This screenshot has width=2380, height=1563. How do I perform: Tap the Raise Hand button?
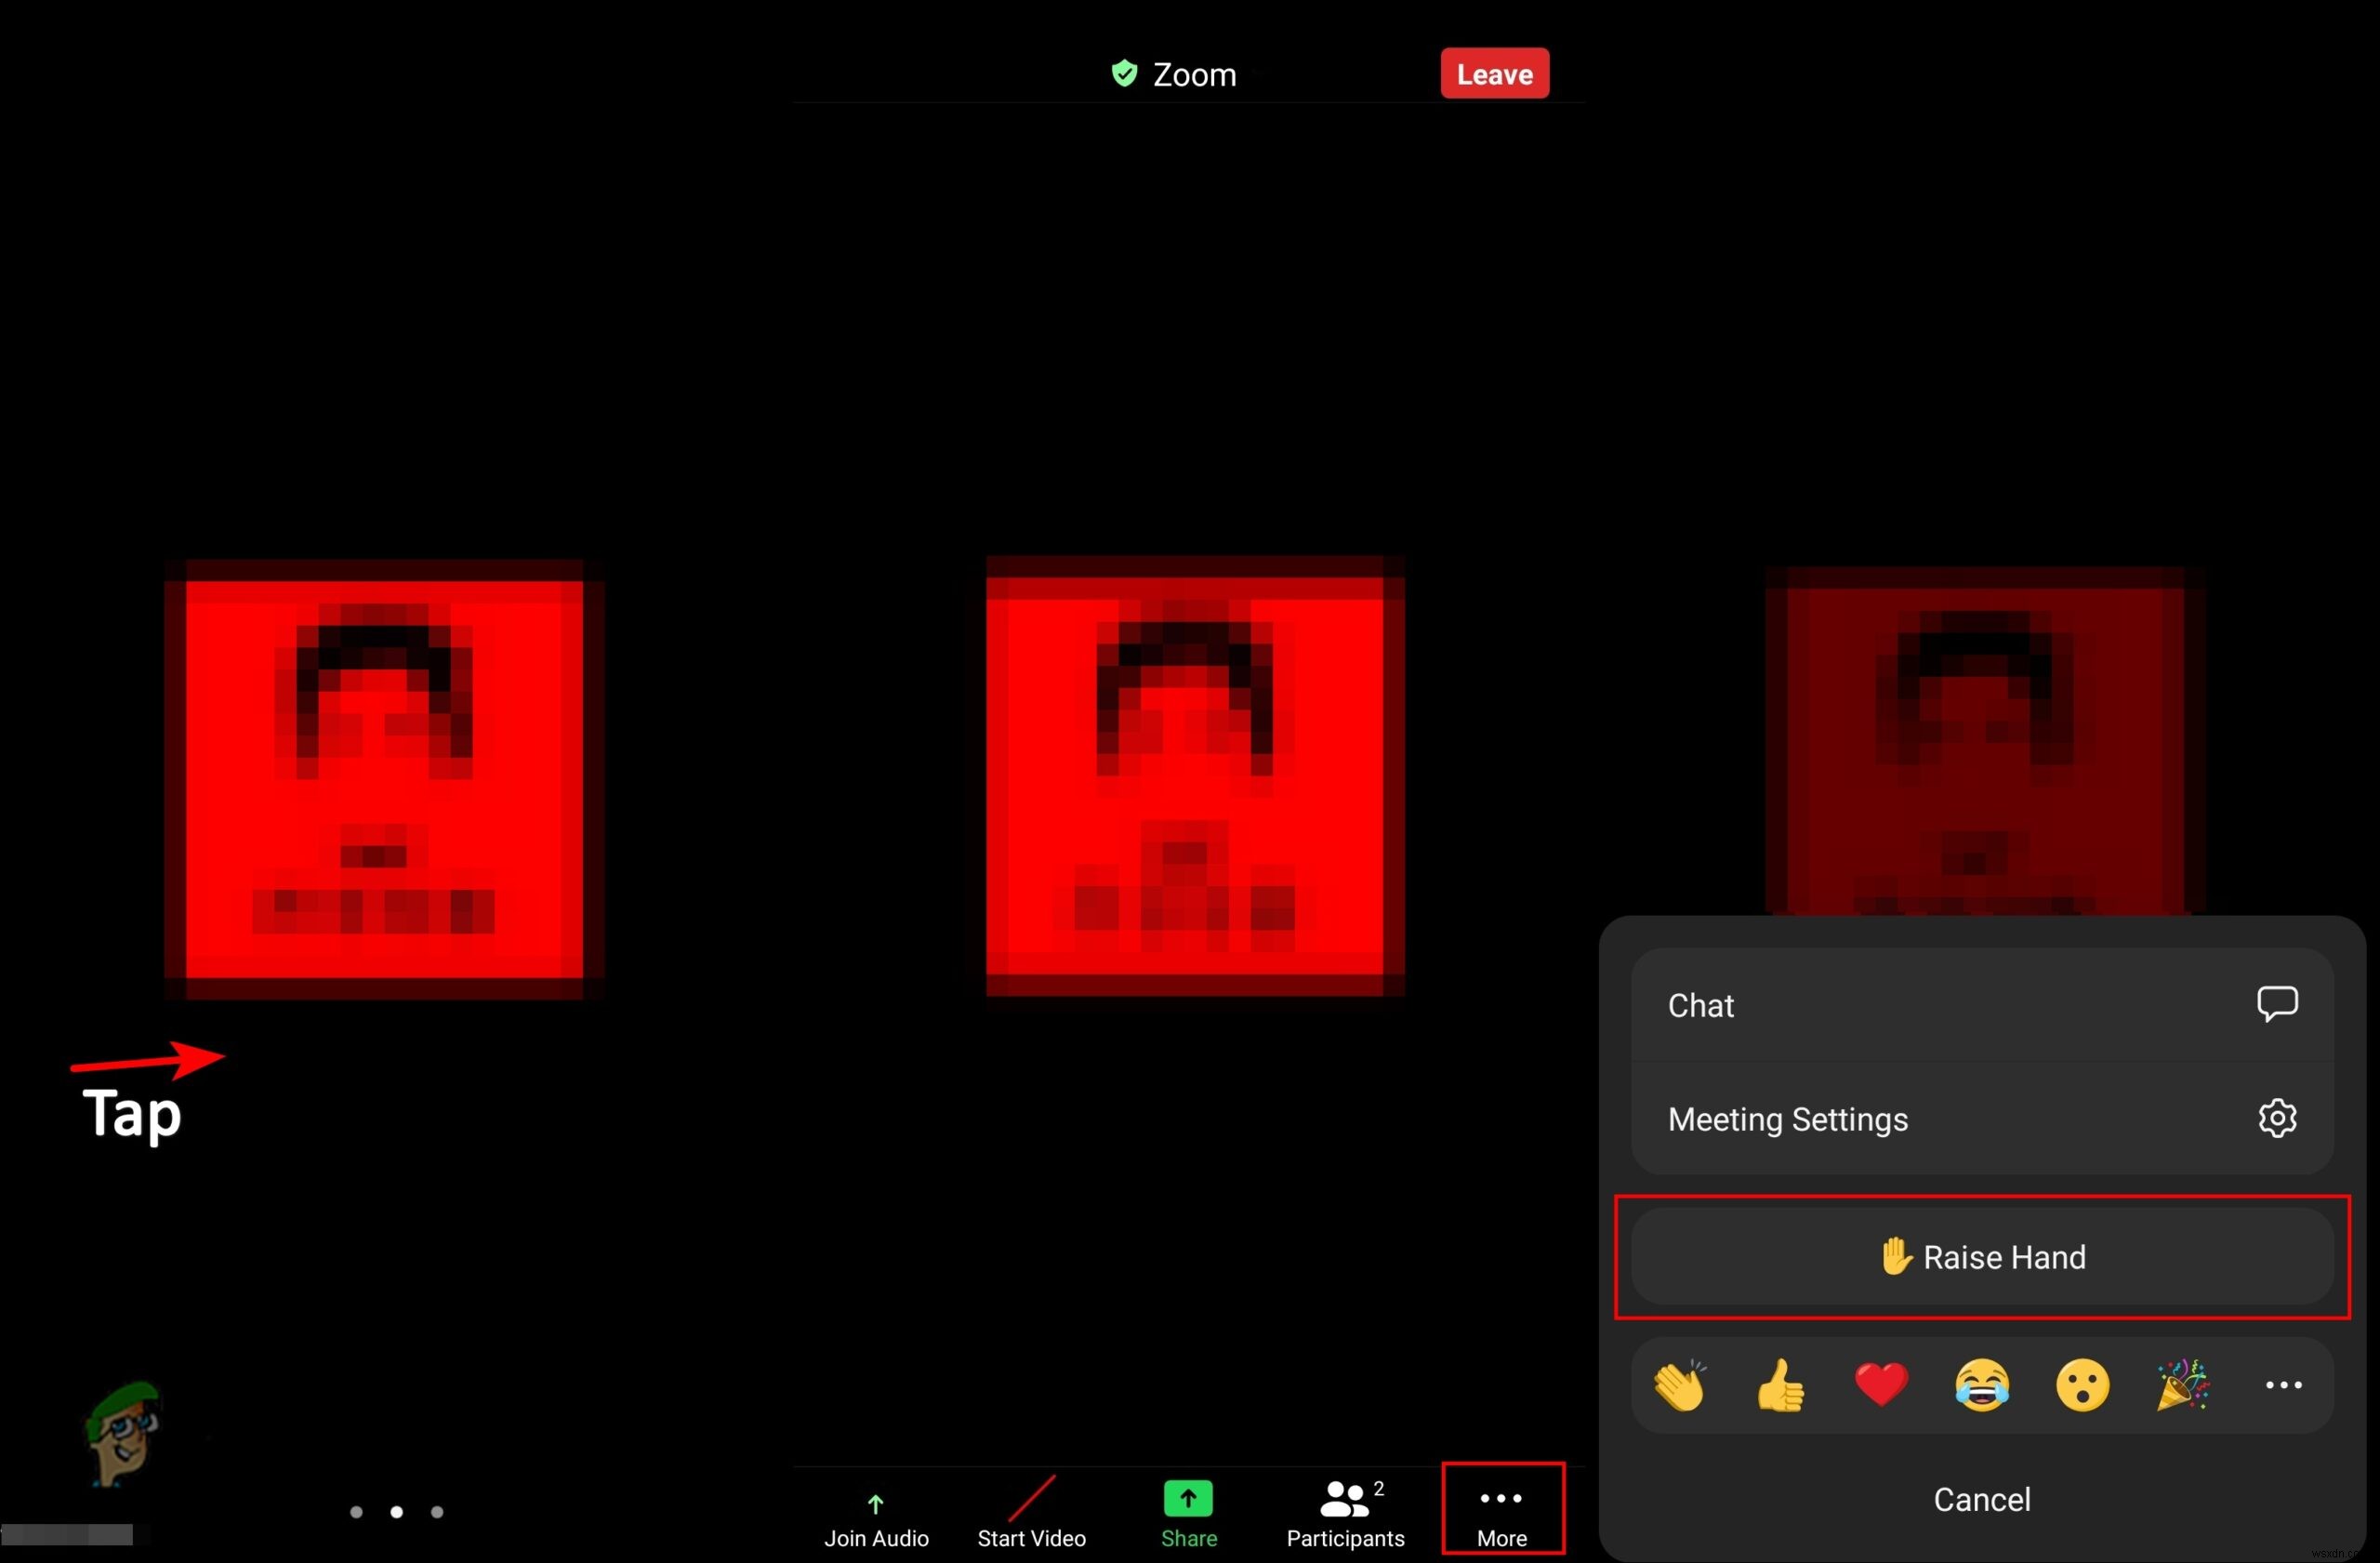pos(1982,1254)
